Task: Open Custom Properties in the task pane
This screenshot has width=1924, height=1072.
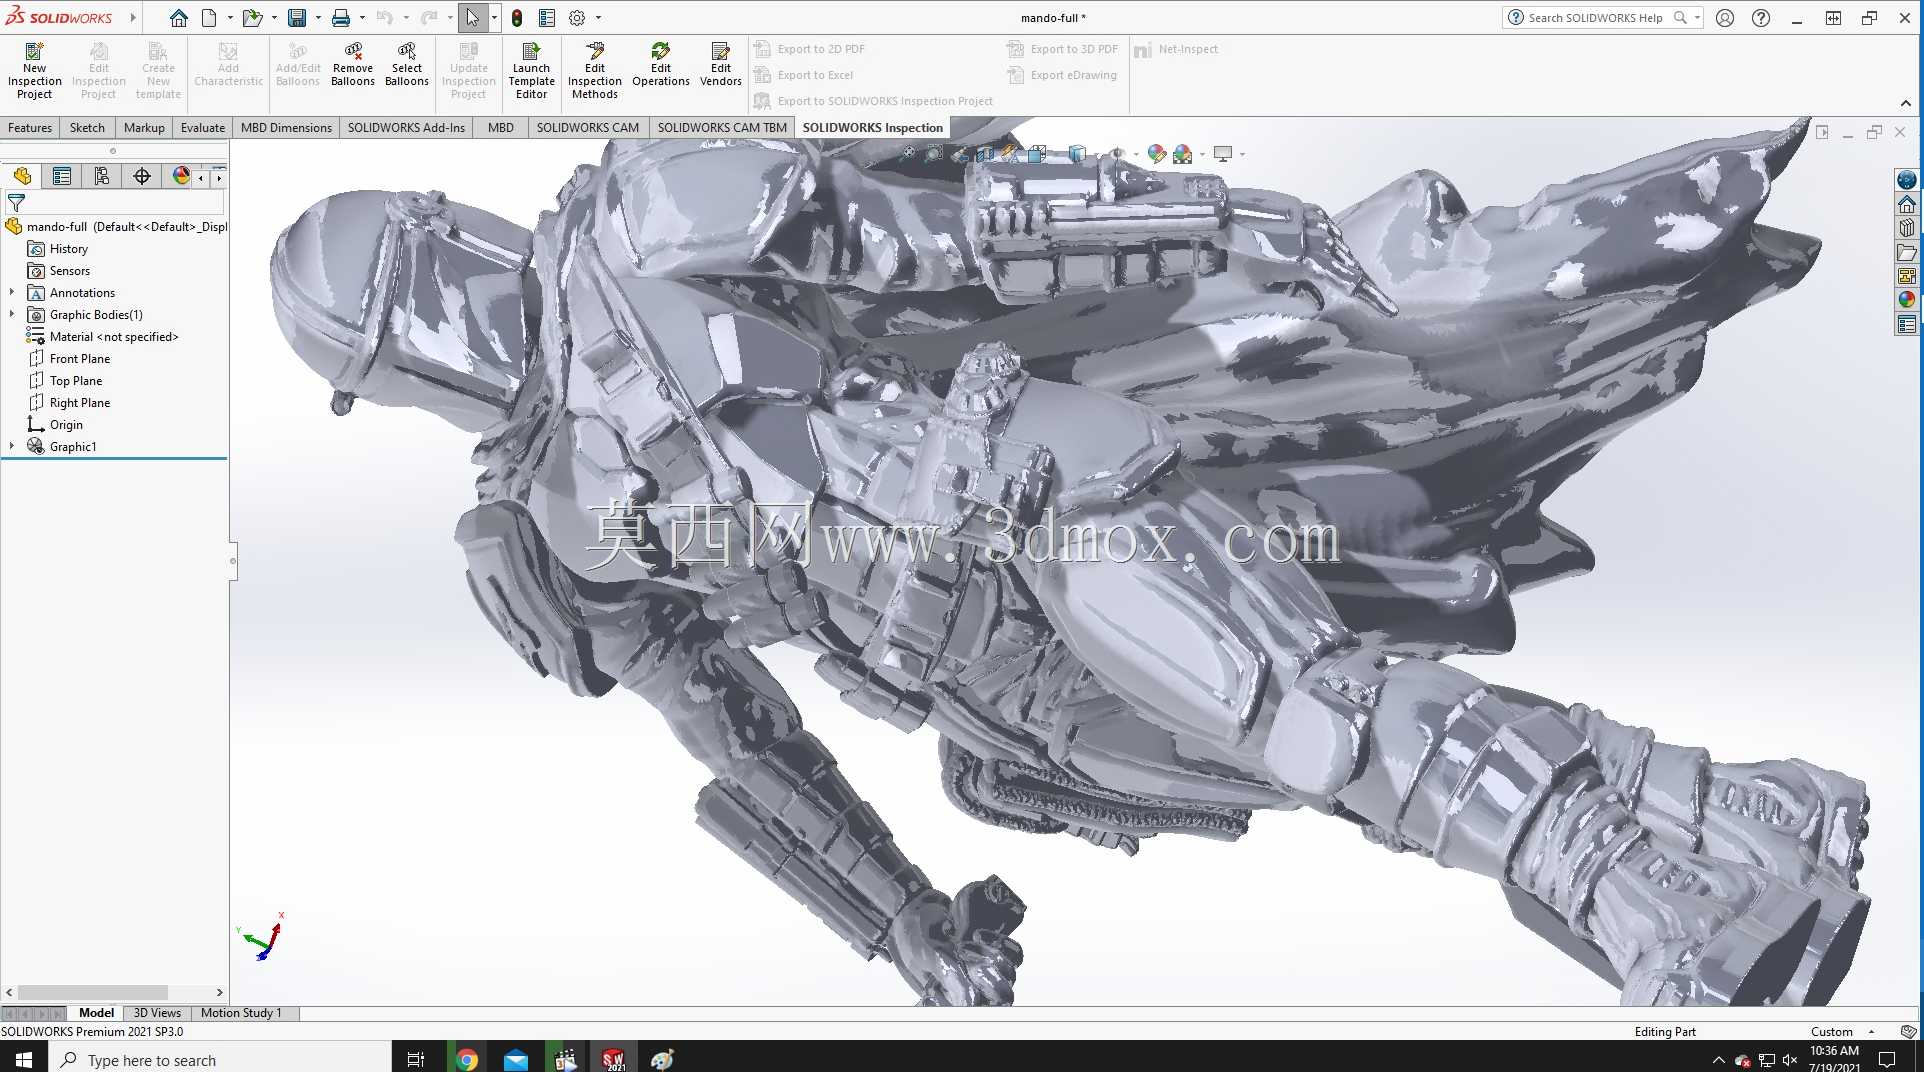Action: point(1907,324)
